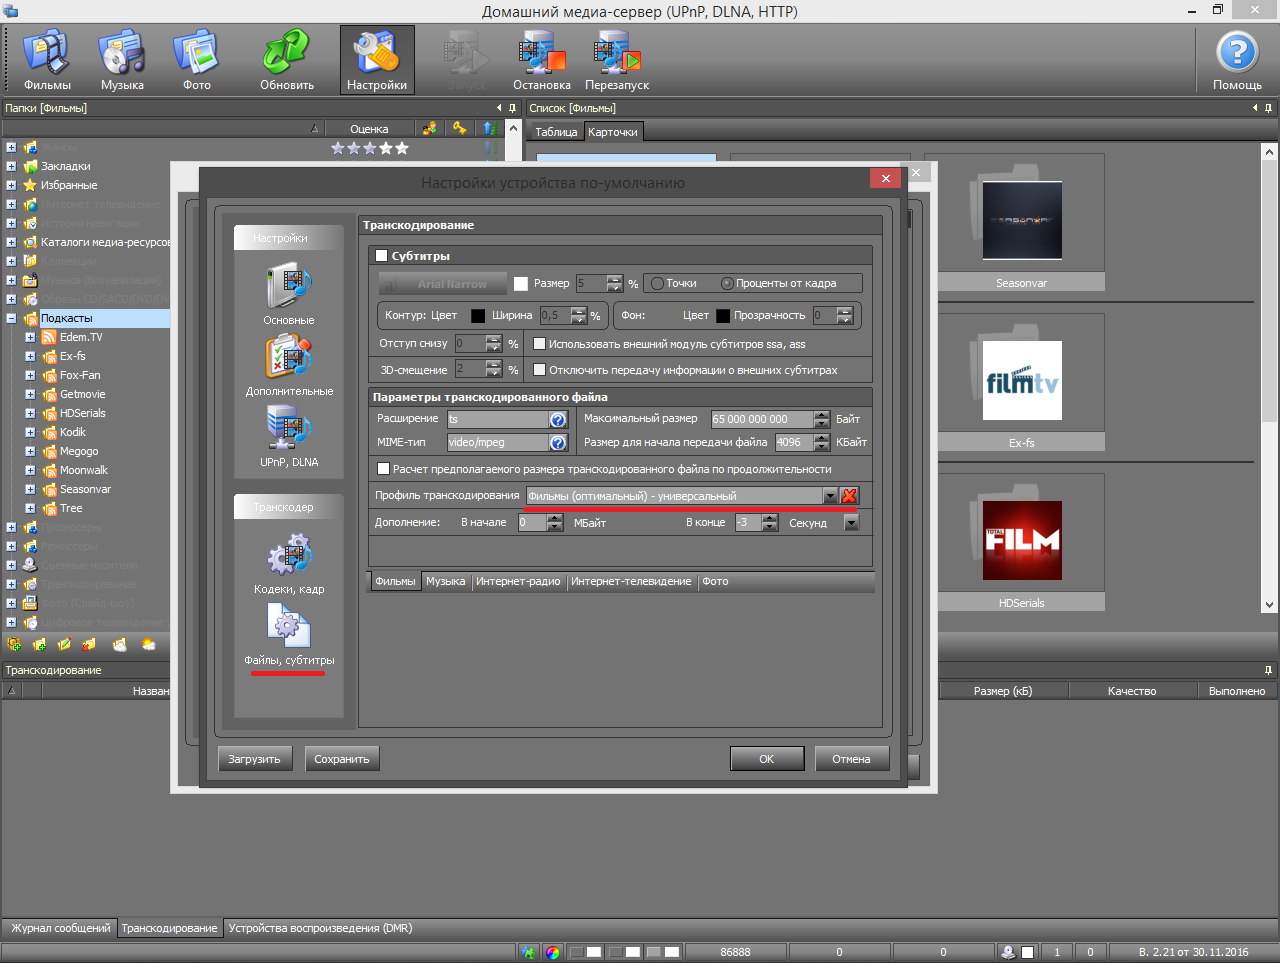
Task: Select the Проценты от кадра radio button
Action: click(x=727, y=284)
